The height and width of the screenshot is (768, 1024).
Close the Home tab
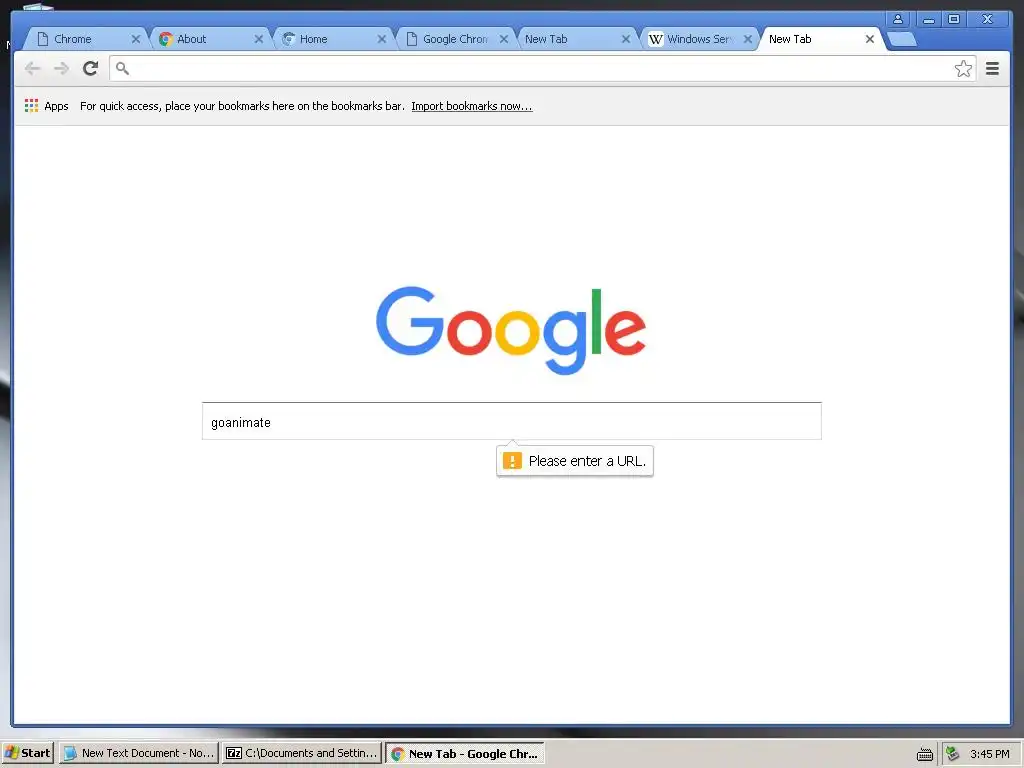[x=382, y=39]
